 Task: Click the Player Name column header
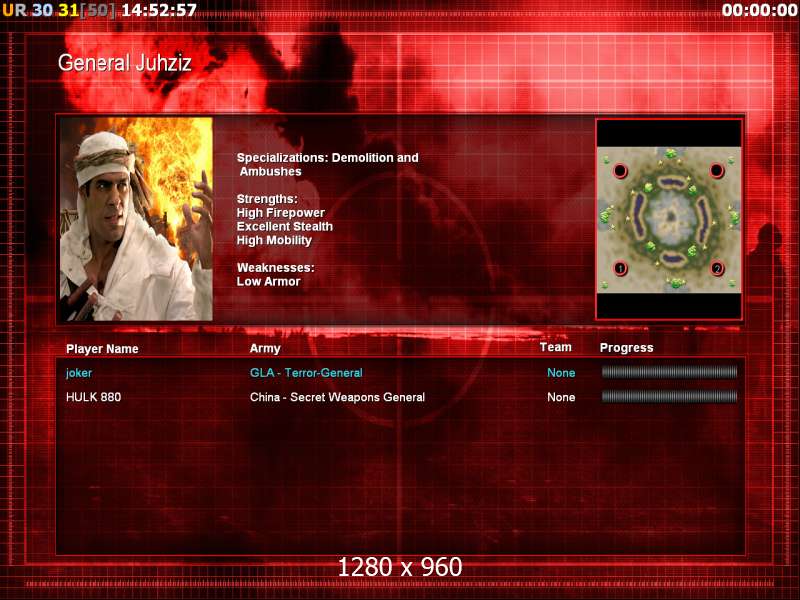coord(102,349)
